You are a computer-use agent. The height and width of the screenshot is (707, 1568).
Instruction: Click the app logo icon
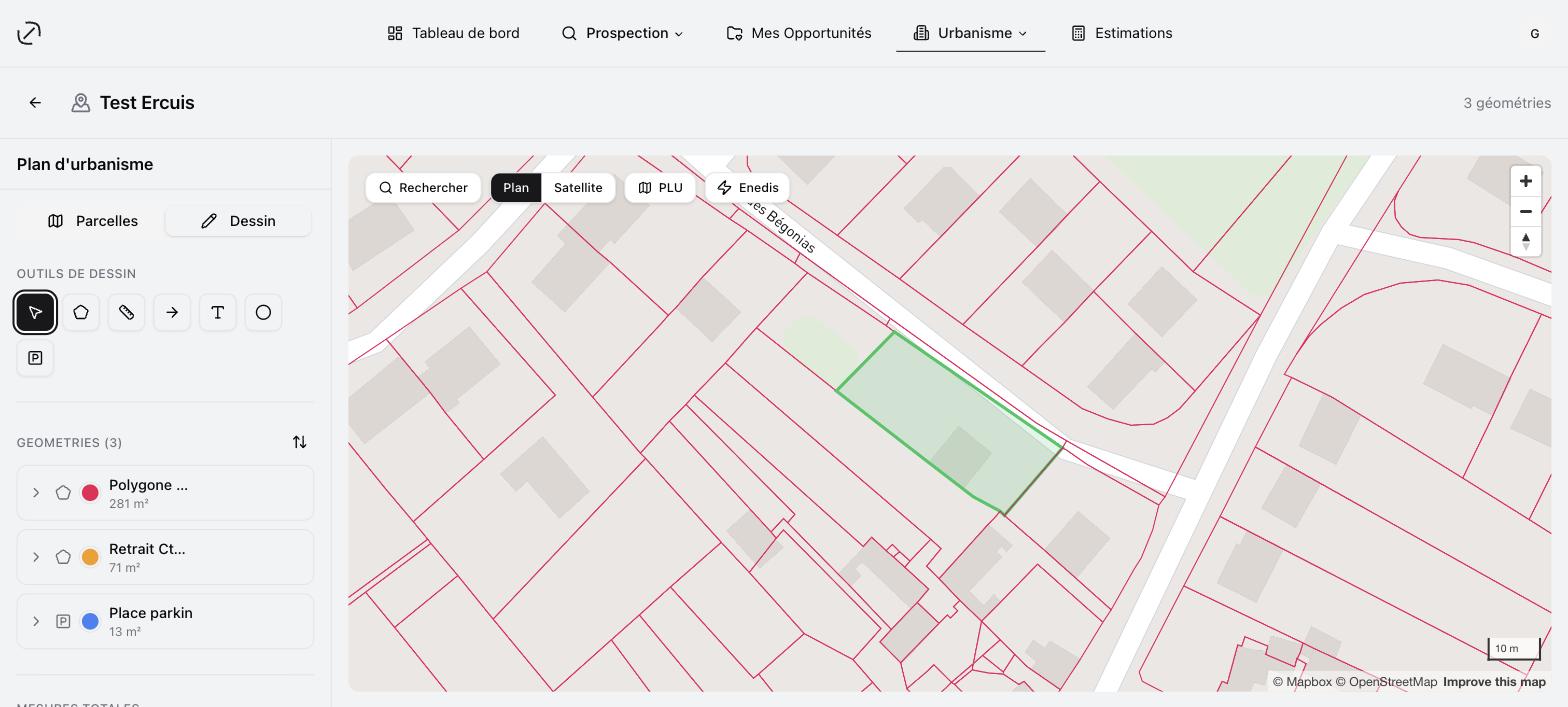tap(29, 33)
